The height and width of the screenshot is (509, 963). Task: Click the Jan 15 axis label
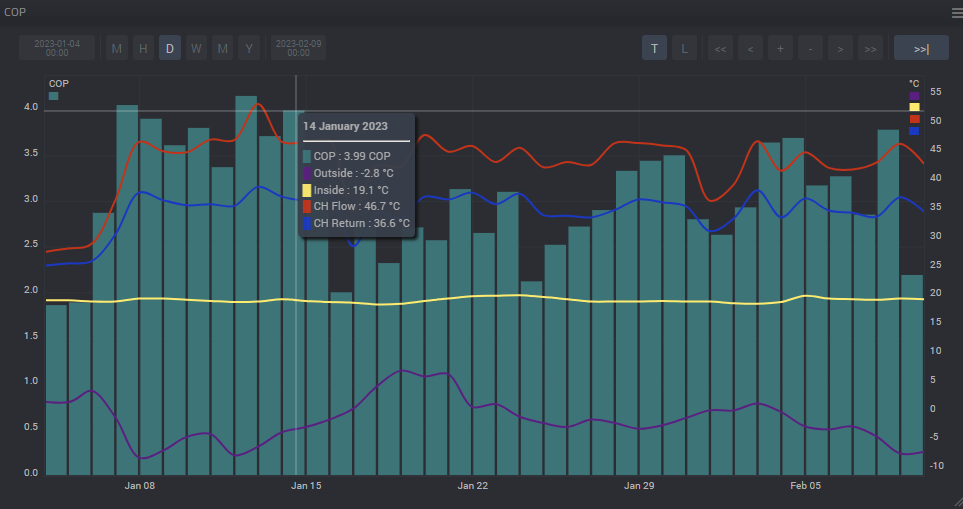click(306, 486)
